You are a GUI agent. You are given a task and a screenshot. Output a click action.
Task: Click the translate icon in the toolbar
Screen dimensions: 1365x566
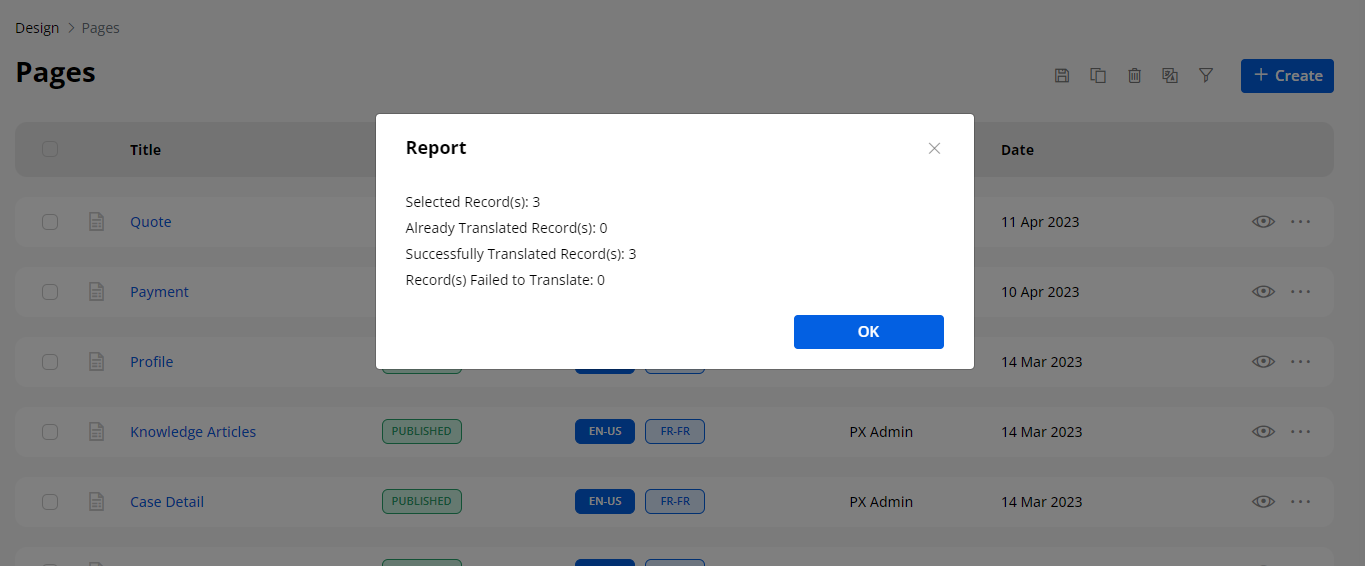pyautogui.click(x=1170, y=76)
